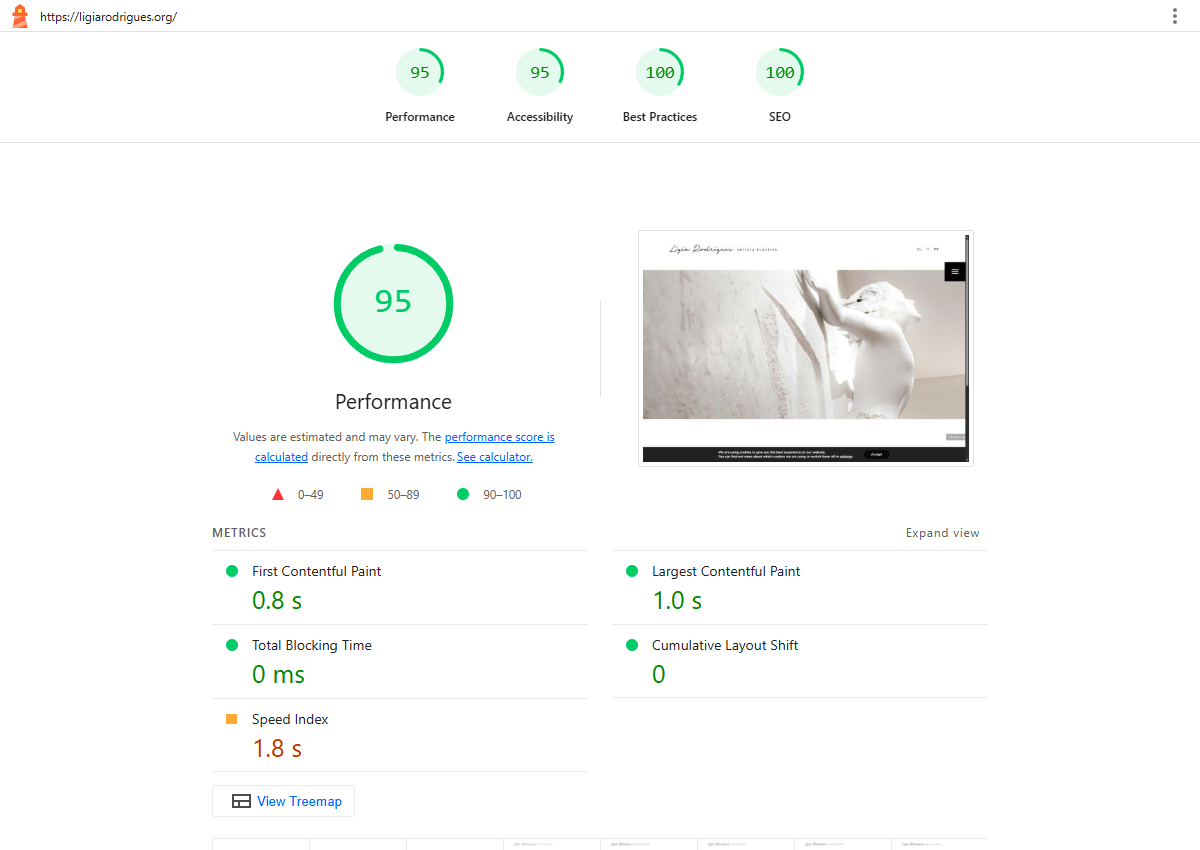The width and height of the screenshot is (1200, 850).
Task: Click the green circle beside First Contentful Paint
Action: tap(232, 571)
